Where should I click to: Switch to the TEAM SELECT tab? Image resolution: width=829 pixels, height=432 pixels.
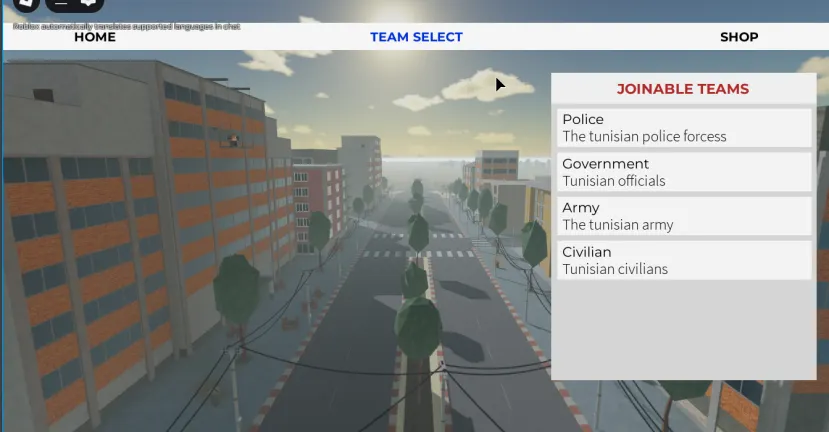click(x=416, y=37)
